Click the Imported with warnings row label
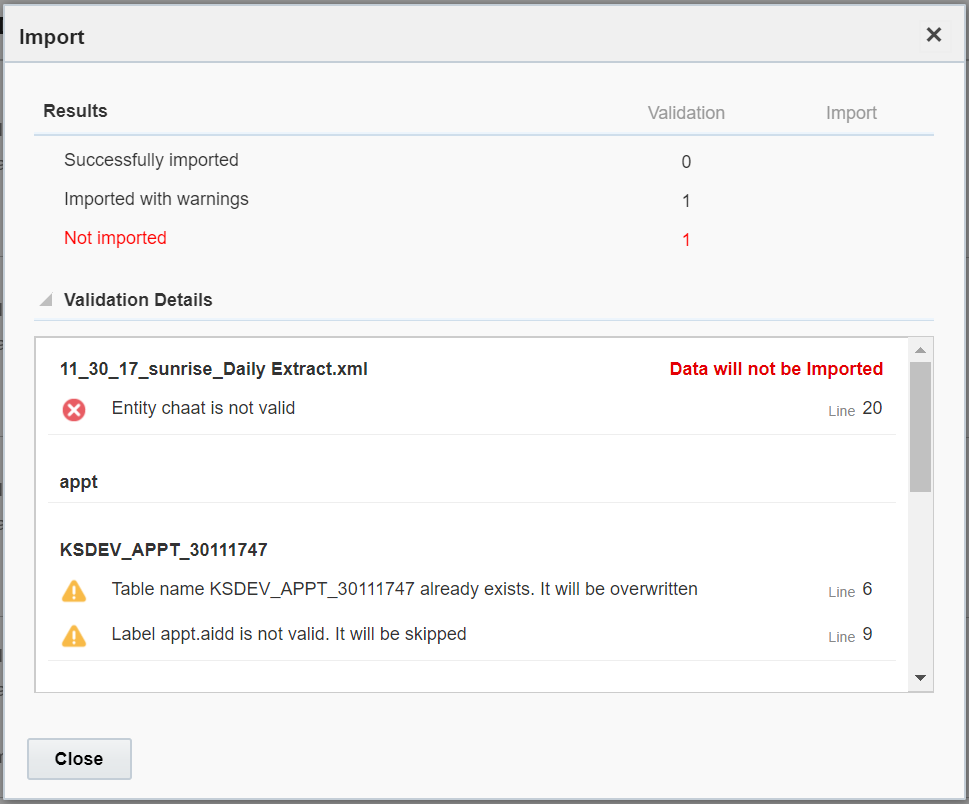This screenshot has height=804, width=969. (x=156, y=199)
